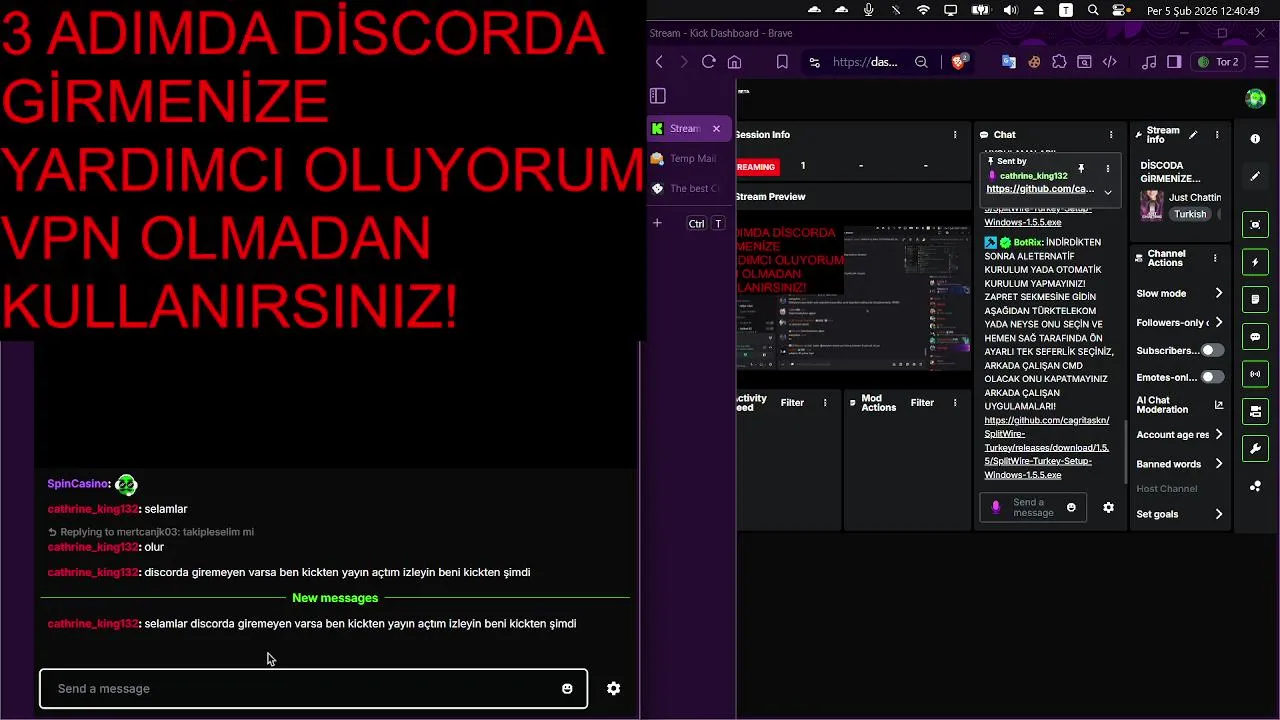Edit Stream Info with pencil icon
This screenshot has height=720, width=1280.
click(x=1193, y=135)
